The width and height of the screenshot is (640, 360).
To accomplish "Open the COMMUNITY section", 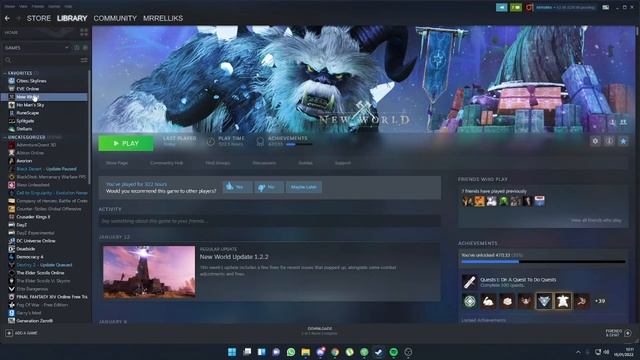I will [115, 18].
